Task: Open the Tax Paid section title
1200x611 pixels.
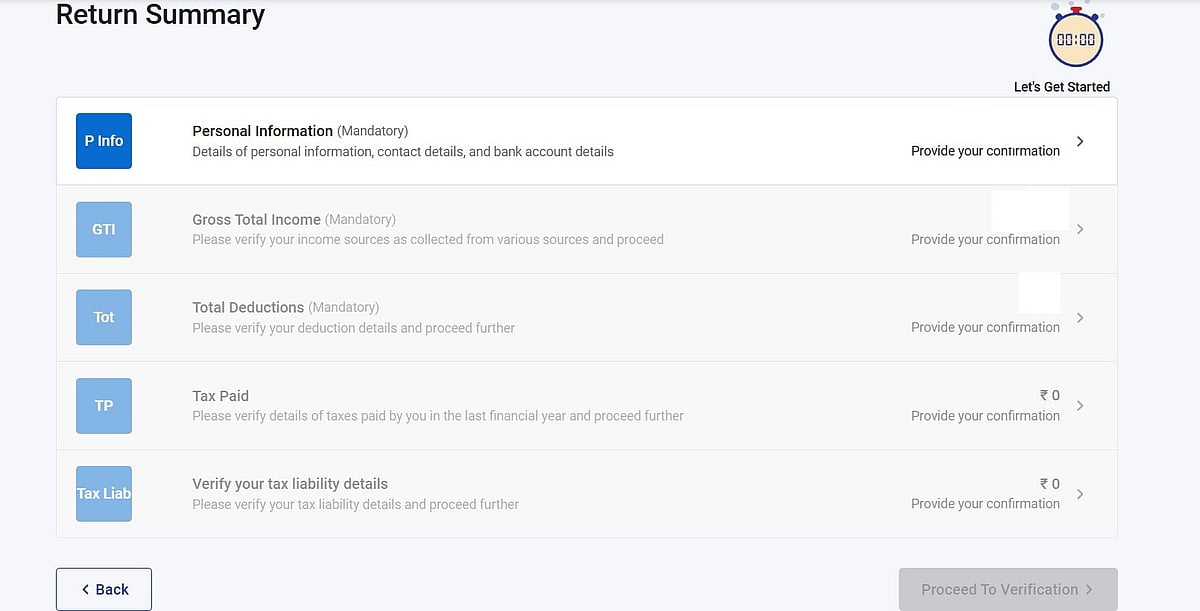Action: pos(220,396)
